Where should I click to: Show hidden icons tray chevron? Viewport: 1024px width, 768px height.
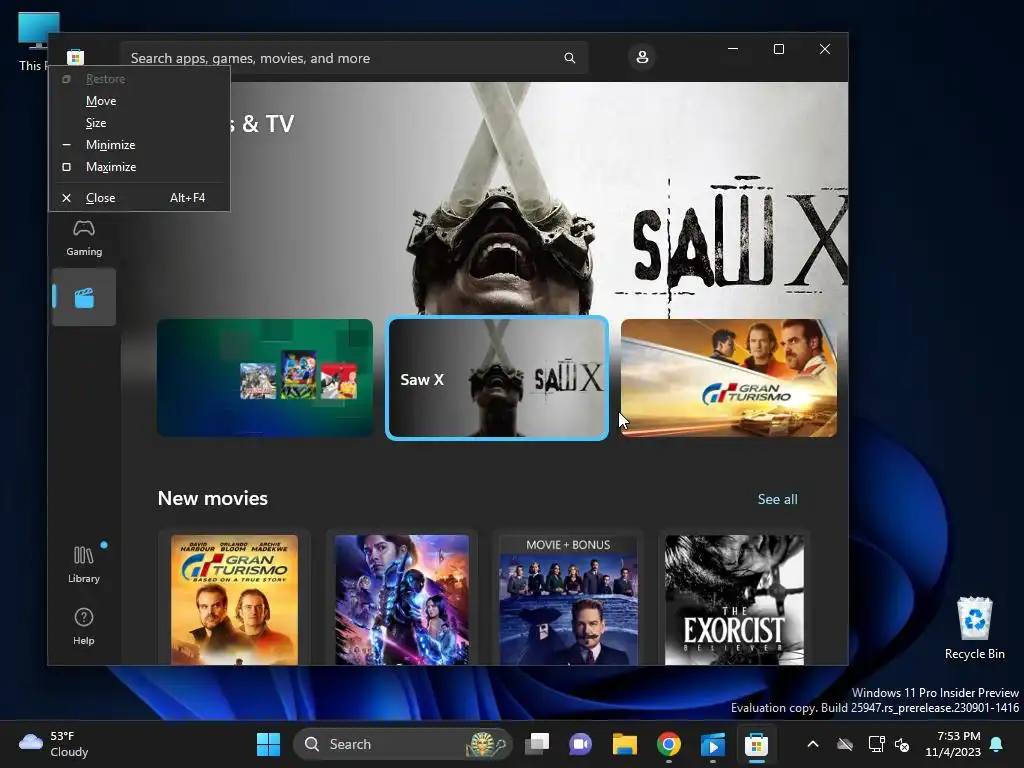click(812, 744)
